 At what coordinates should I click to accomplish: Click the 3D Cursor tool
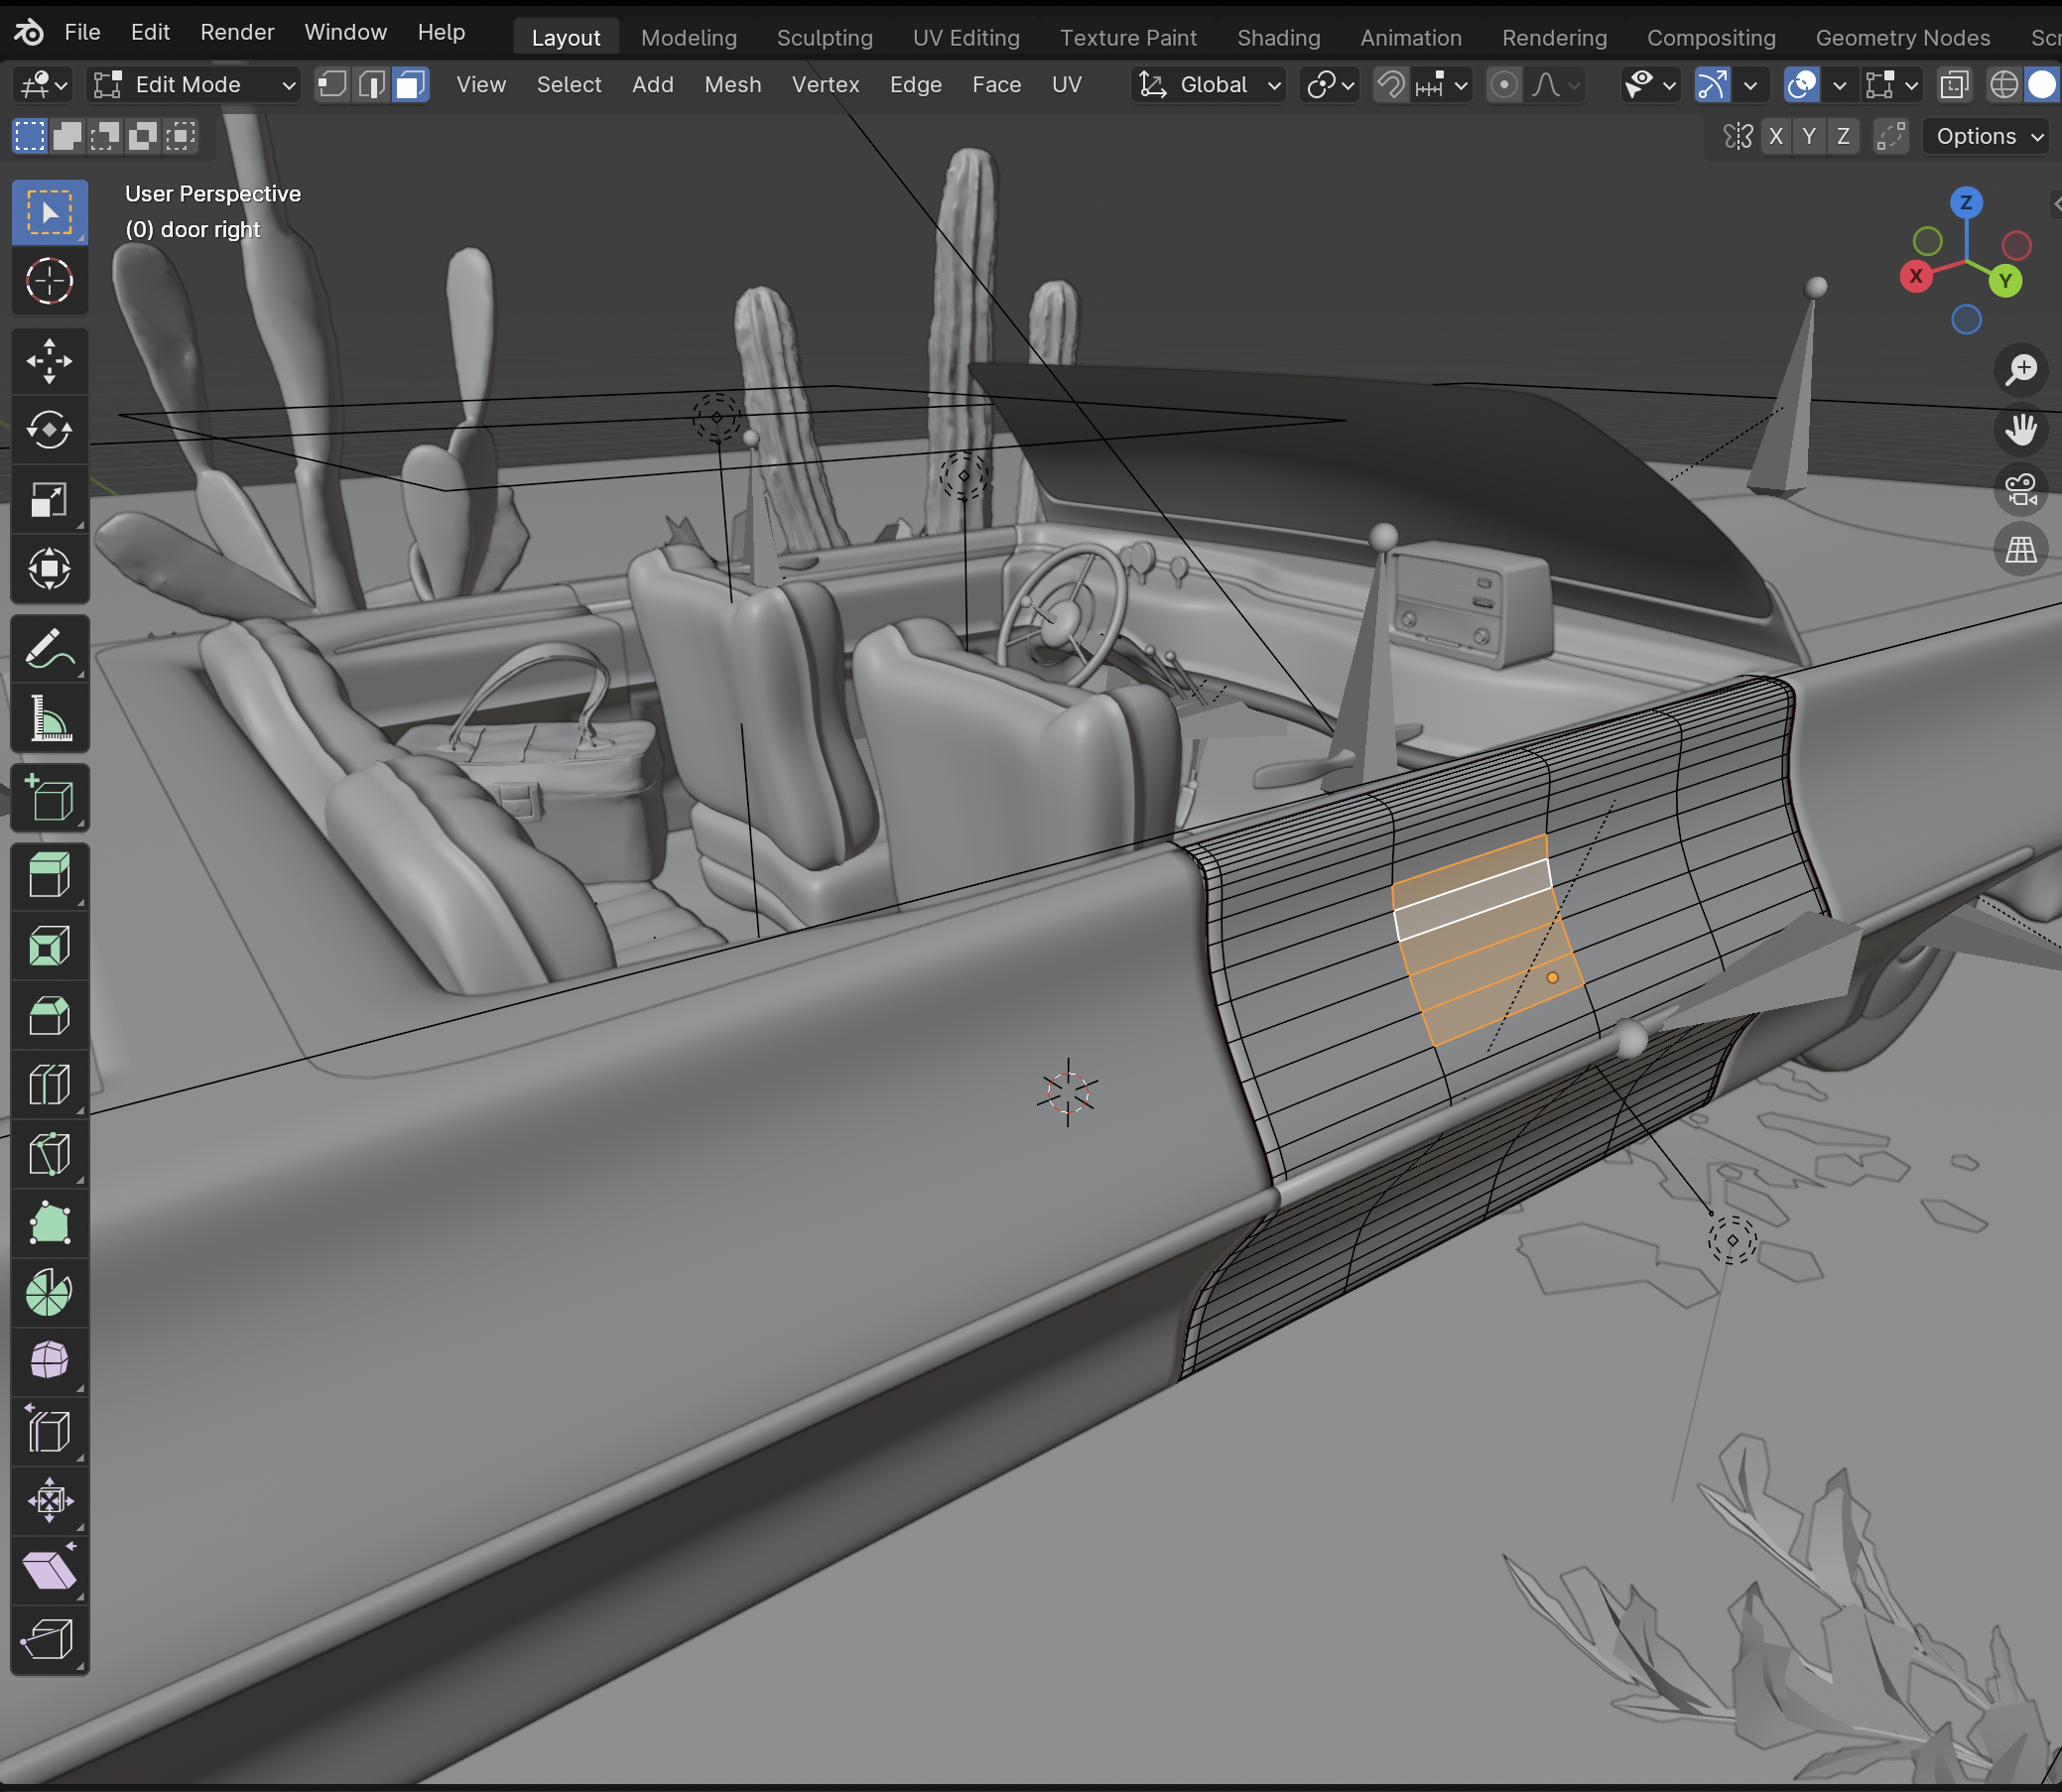point(49,281)
